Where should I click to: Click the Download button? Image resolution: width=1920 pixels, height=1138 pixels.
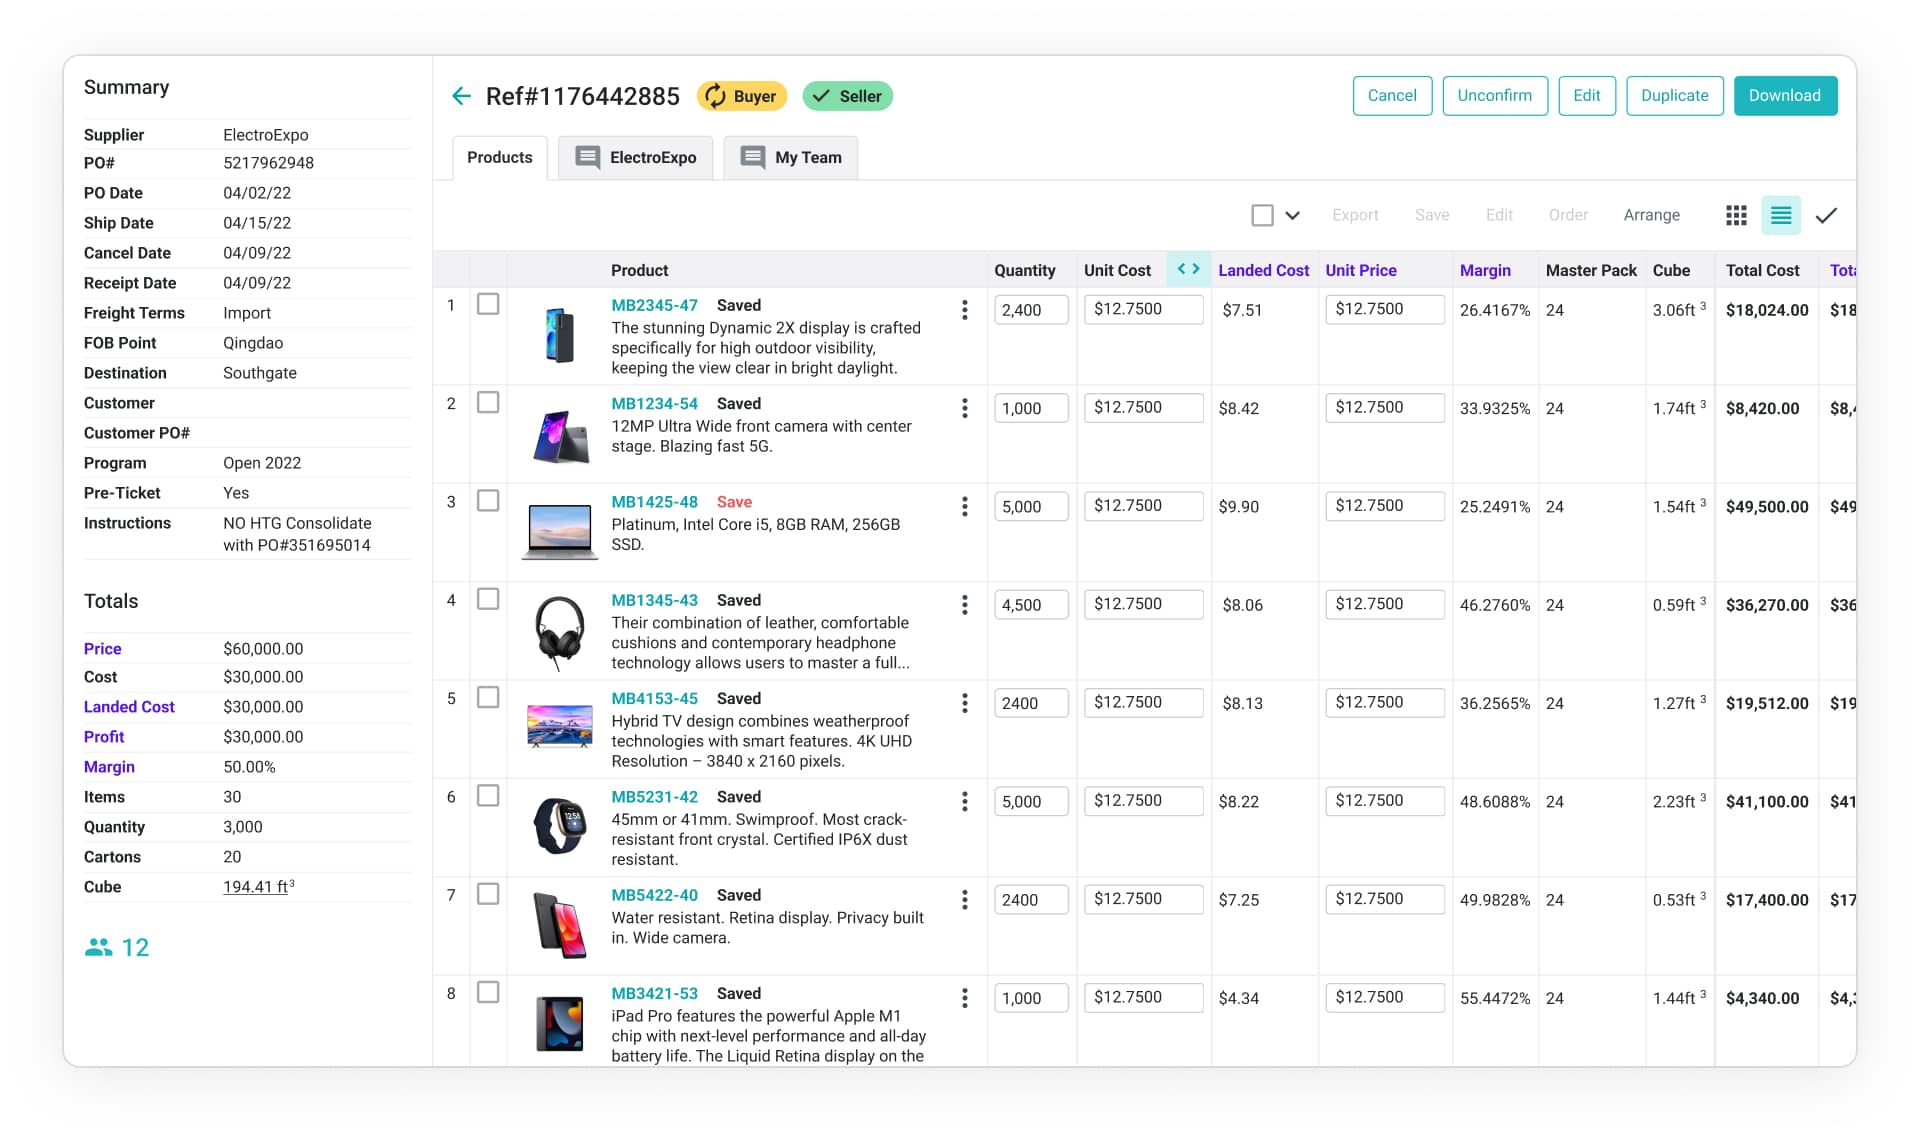click(1784, 96)
